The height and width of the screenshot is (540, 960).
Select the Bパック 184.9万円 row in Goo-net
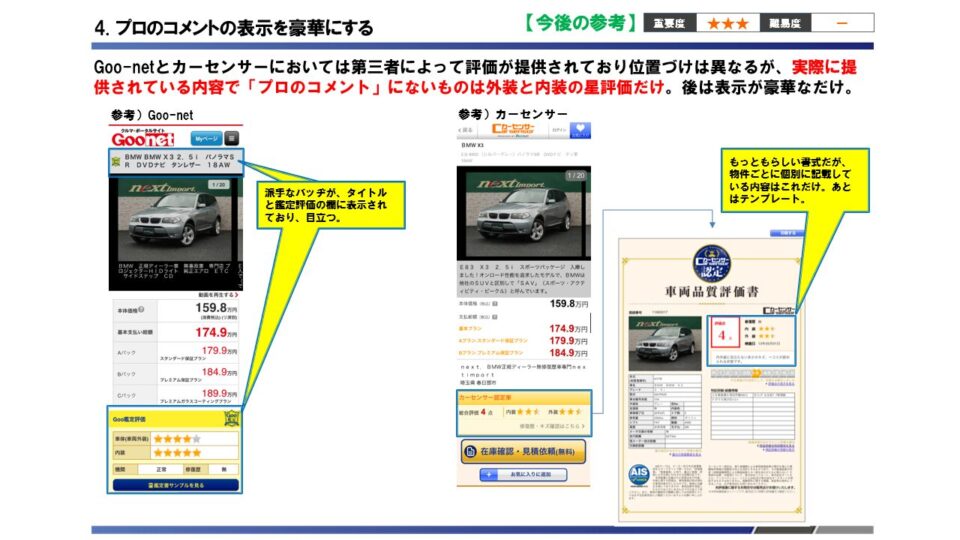pyautogui.click(x=176, y=374)
